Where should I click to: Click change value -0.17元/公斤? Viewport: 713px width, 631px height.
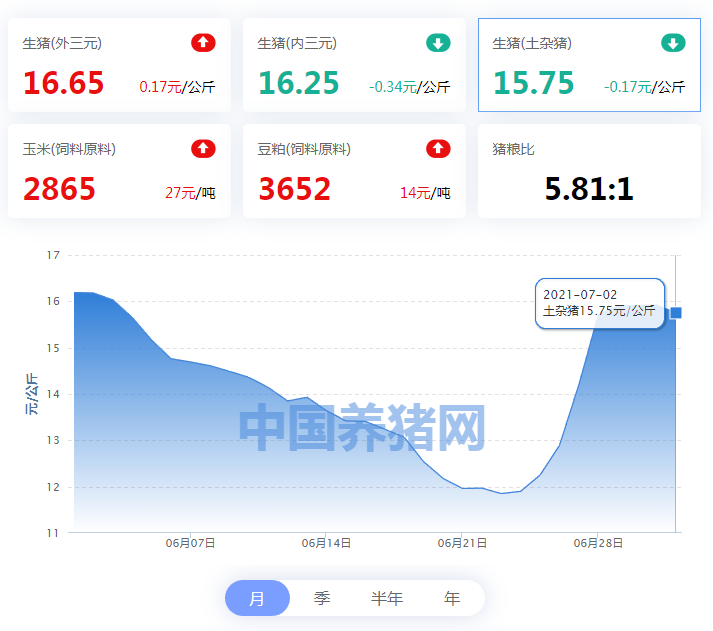pos(645,87)
